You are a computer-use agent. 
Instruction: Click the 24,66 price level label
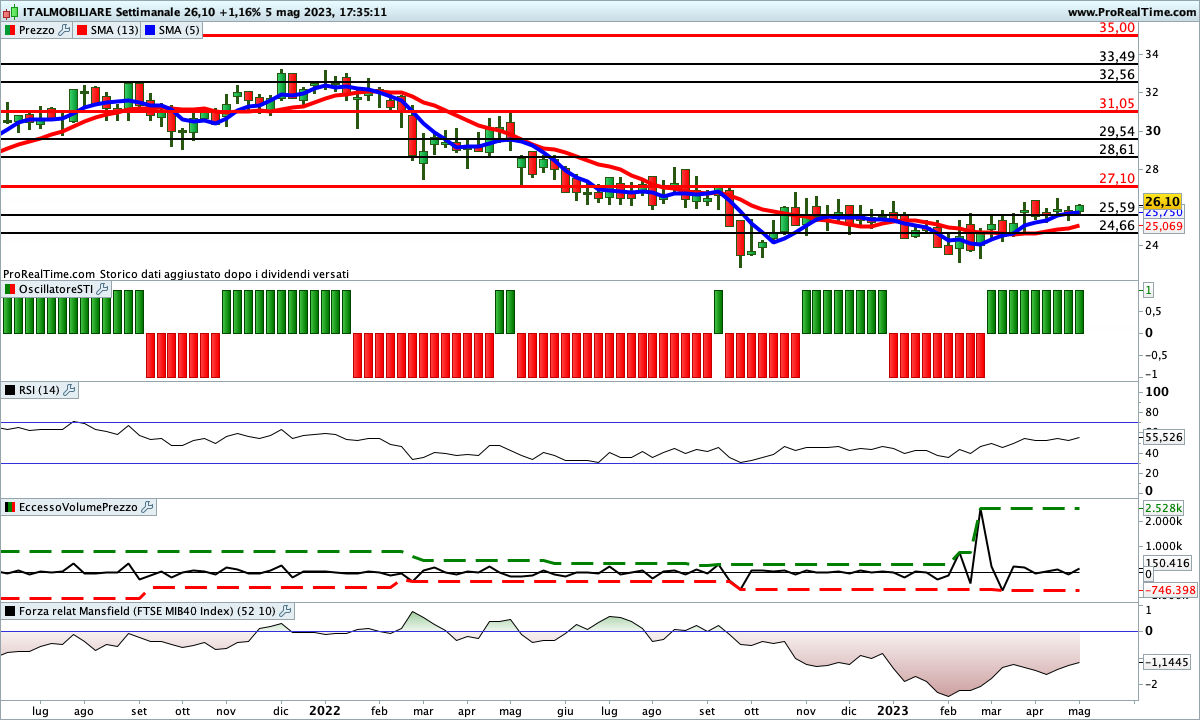tap(1117, 225)
